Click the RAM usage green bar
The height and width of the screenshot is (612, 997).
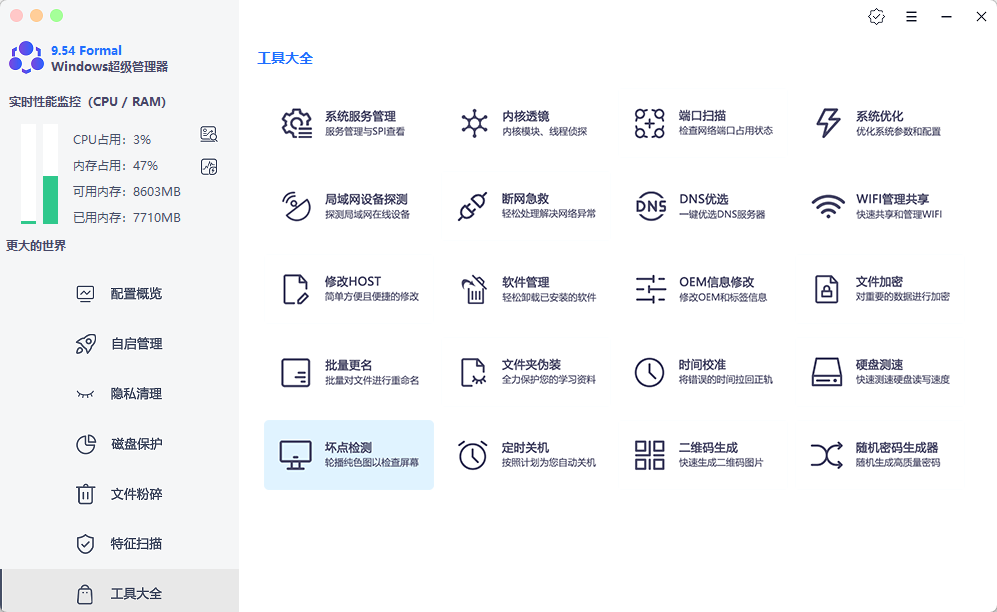[x=50, y=200]
